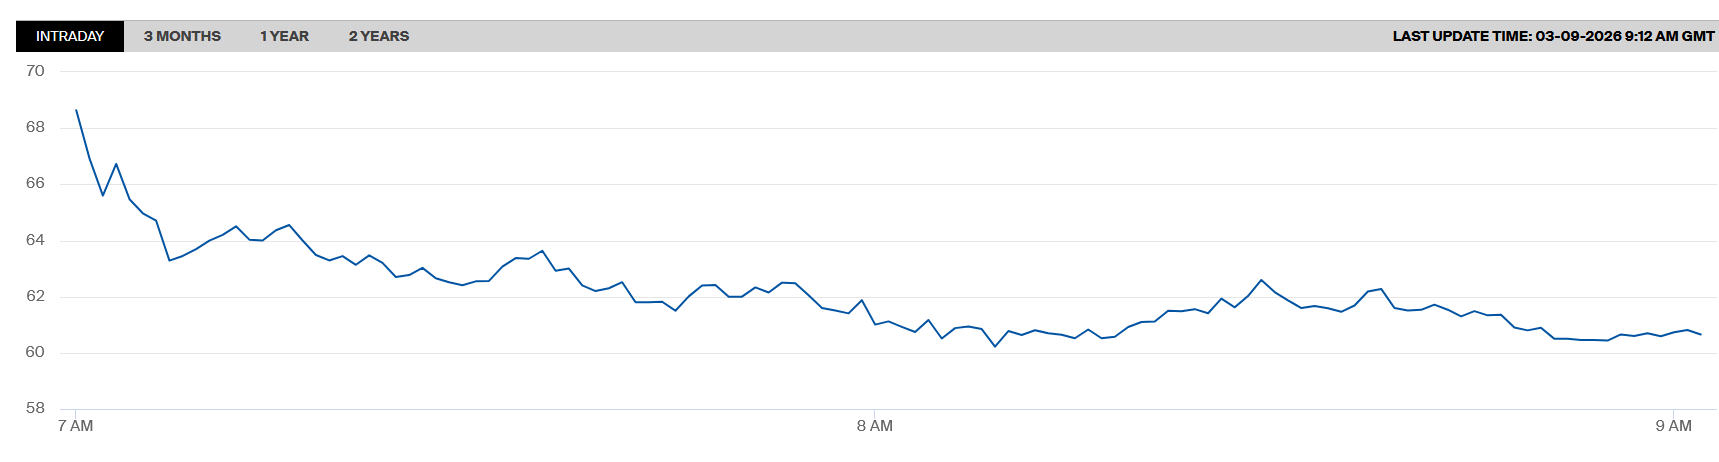Viewport: 1719px width, 462px height.
Task: Click the tallest peak between 8 AM and 9 AM
Action: click(x=1261, y=280)
